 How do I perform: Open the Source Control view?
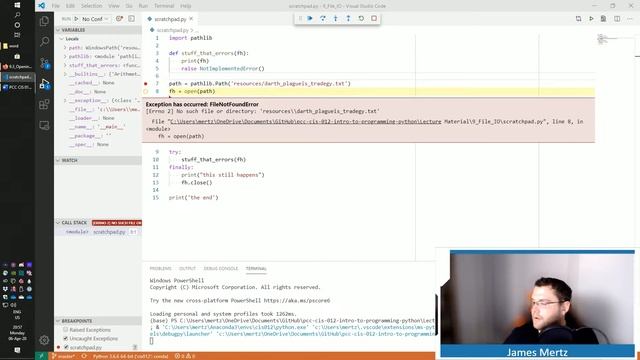tap(44, 63)
